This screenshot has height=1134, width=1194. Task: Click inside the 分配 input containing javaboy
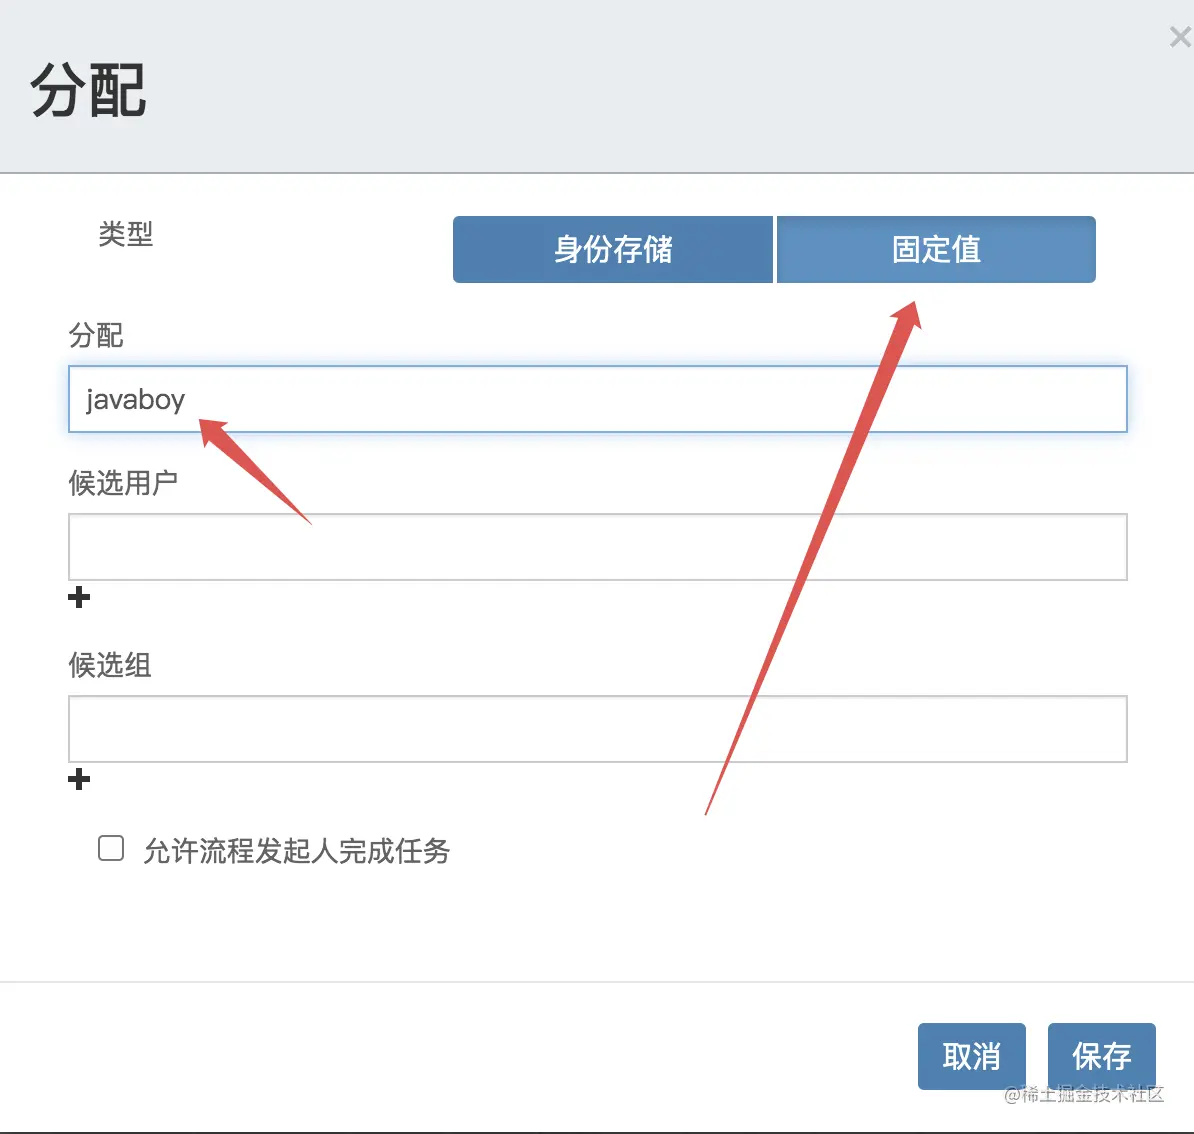point(597,399)
